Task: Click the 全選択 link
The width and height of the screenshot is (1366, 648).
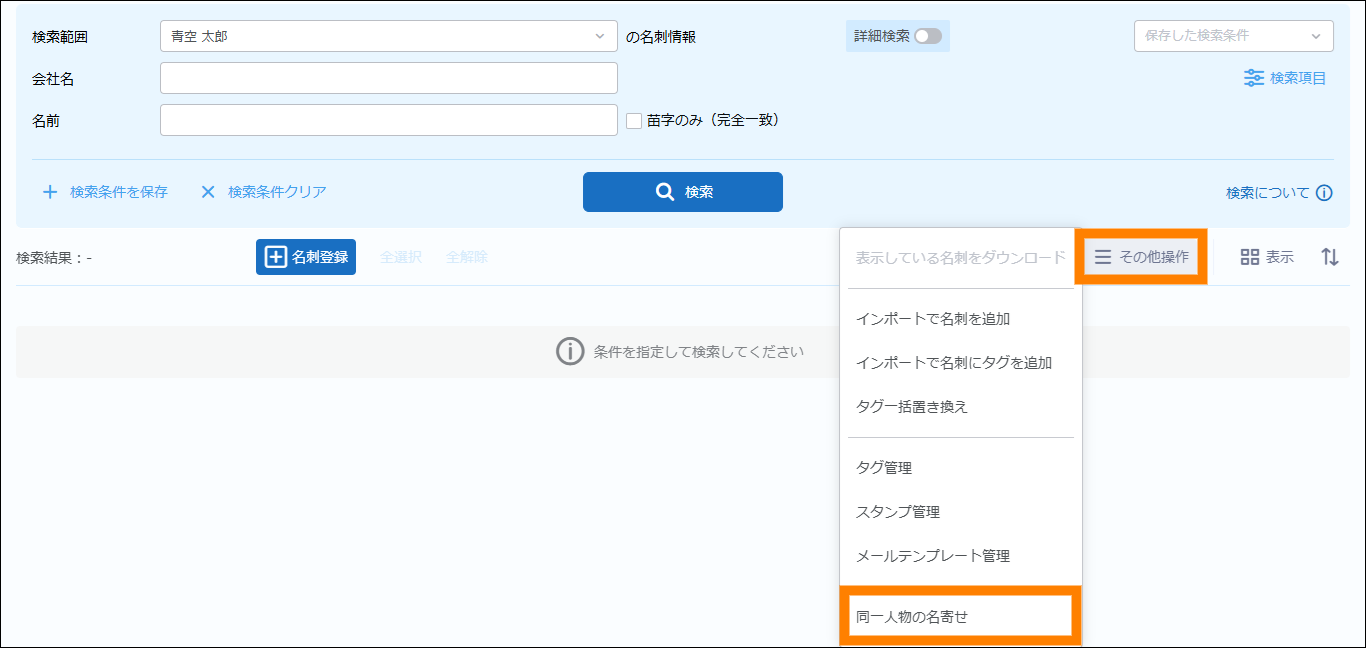Action: (x=400, y=257)
